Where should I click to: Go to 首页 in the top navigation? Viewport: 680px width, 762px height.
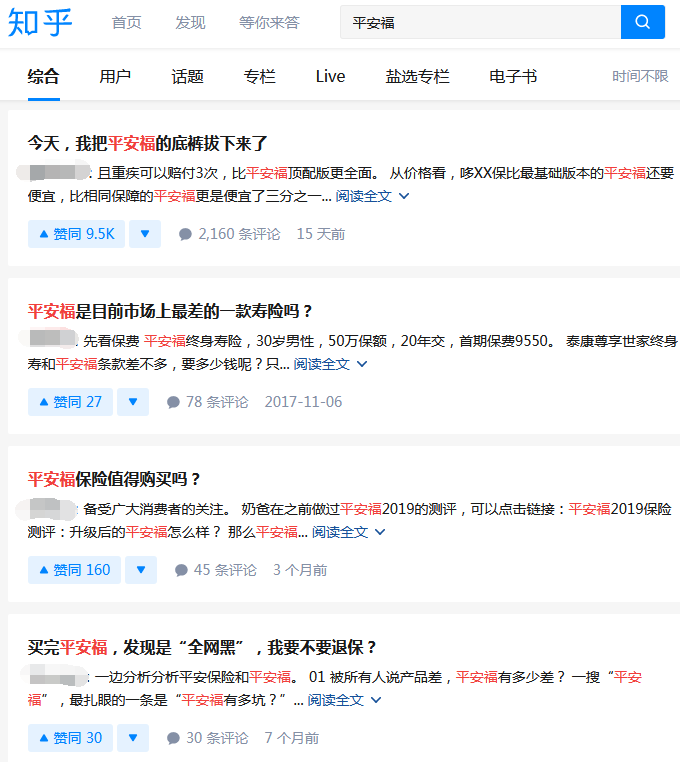coord(126,22)
